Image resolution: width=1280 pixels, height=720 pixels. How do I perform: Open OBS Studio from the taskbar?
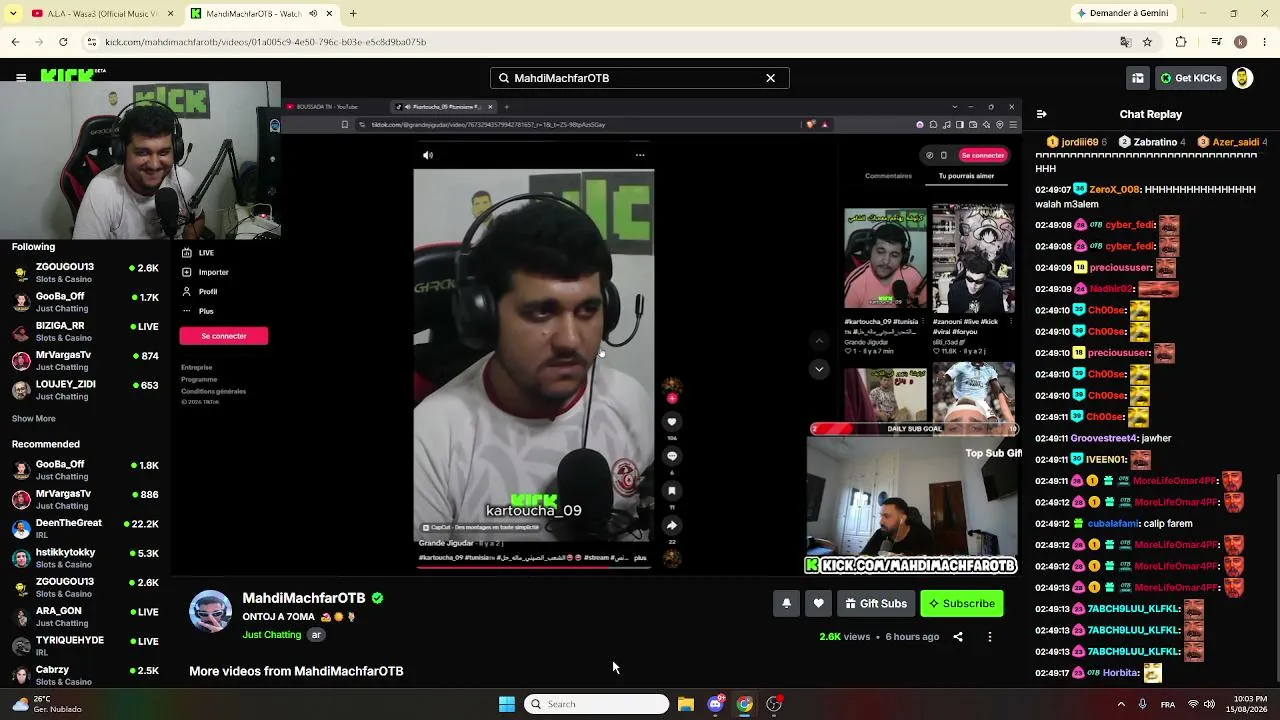(x=774, y=704)
